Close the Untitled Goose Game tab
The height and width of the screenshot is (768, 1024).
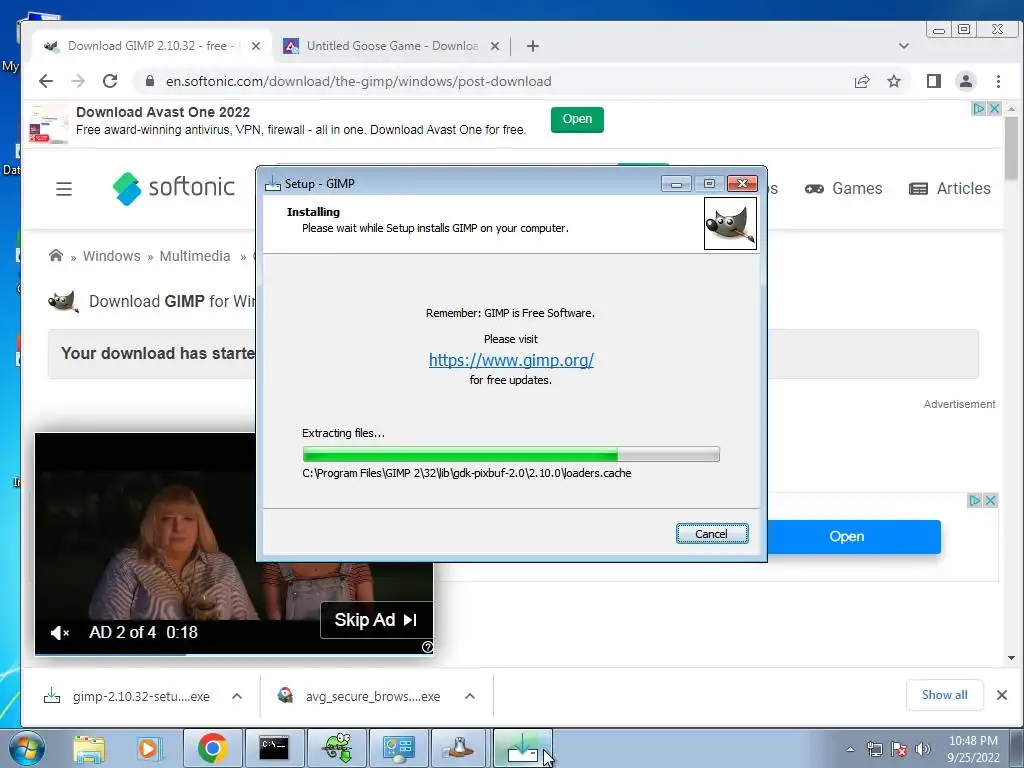[495, 46]
